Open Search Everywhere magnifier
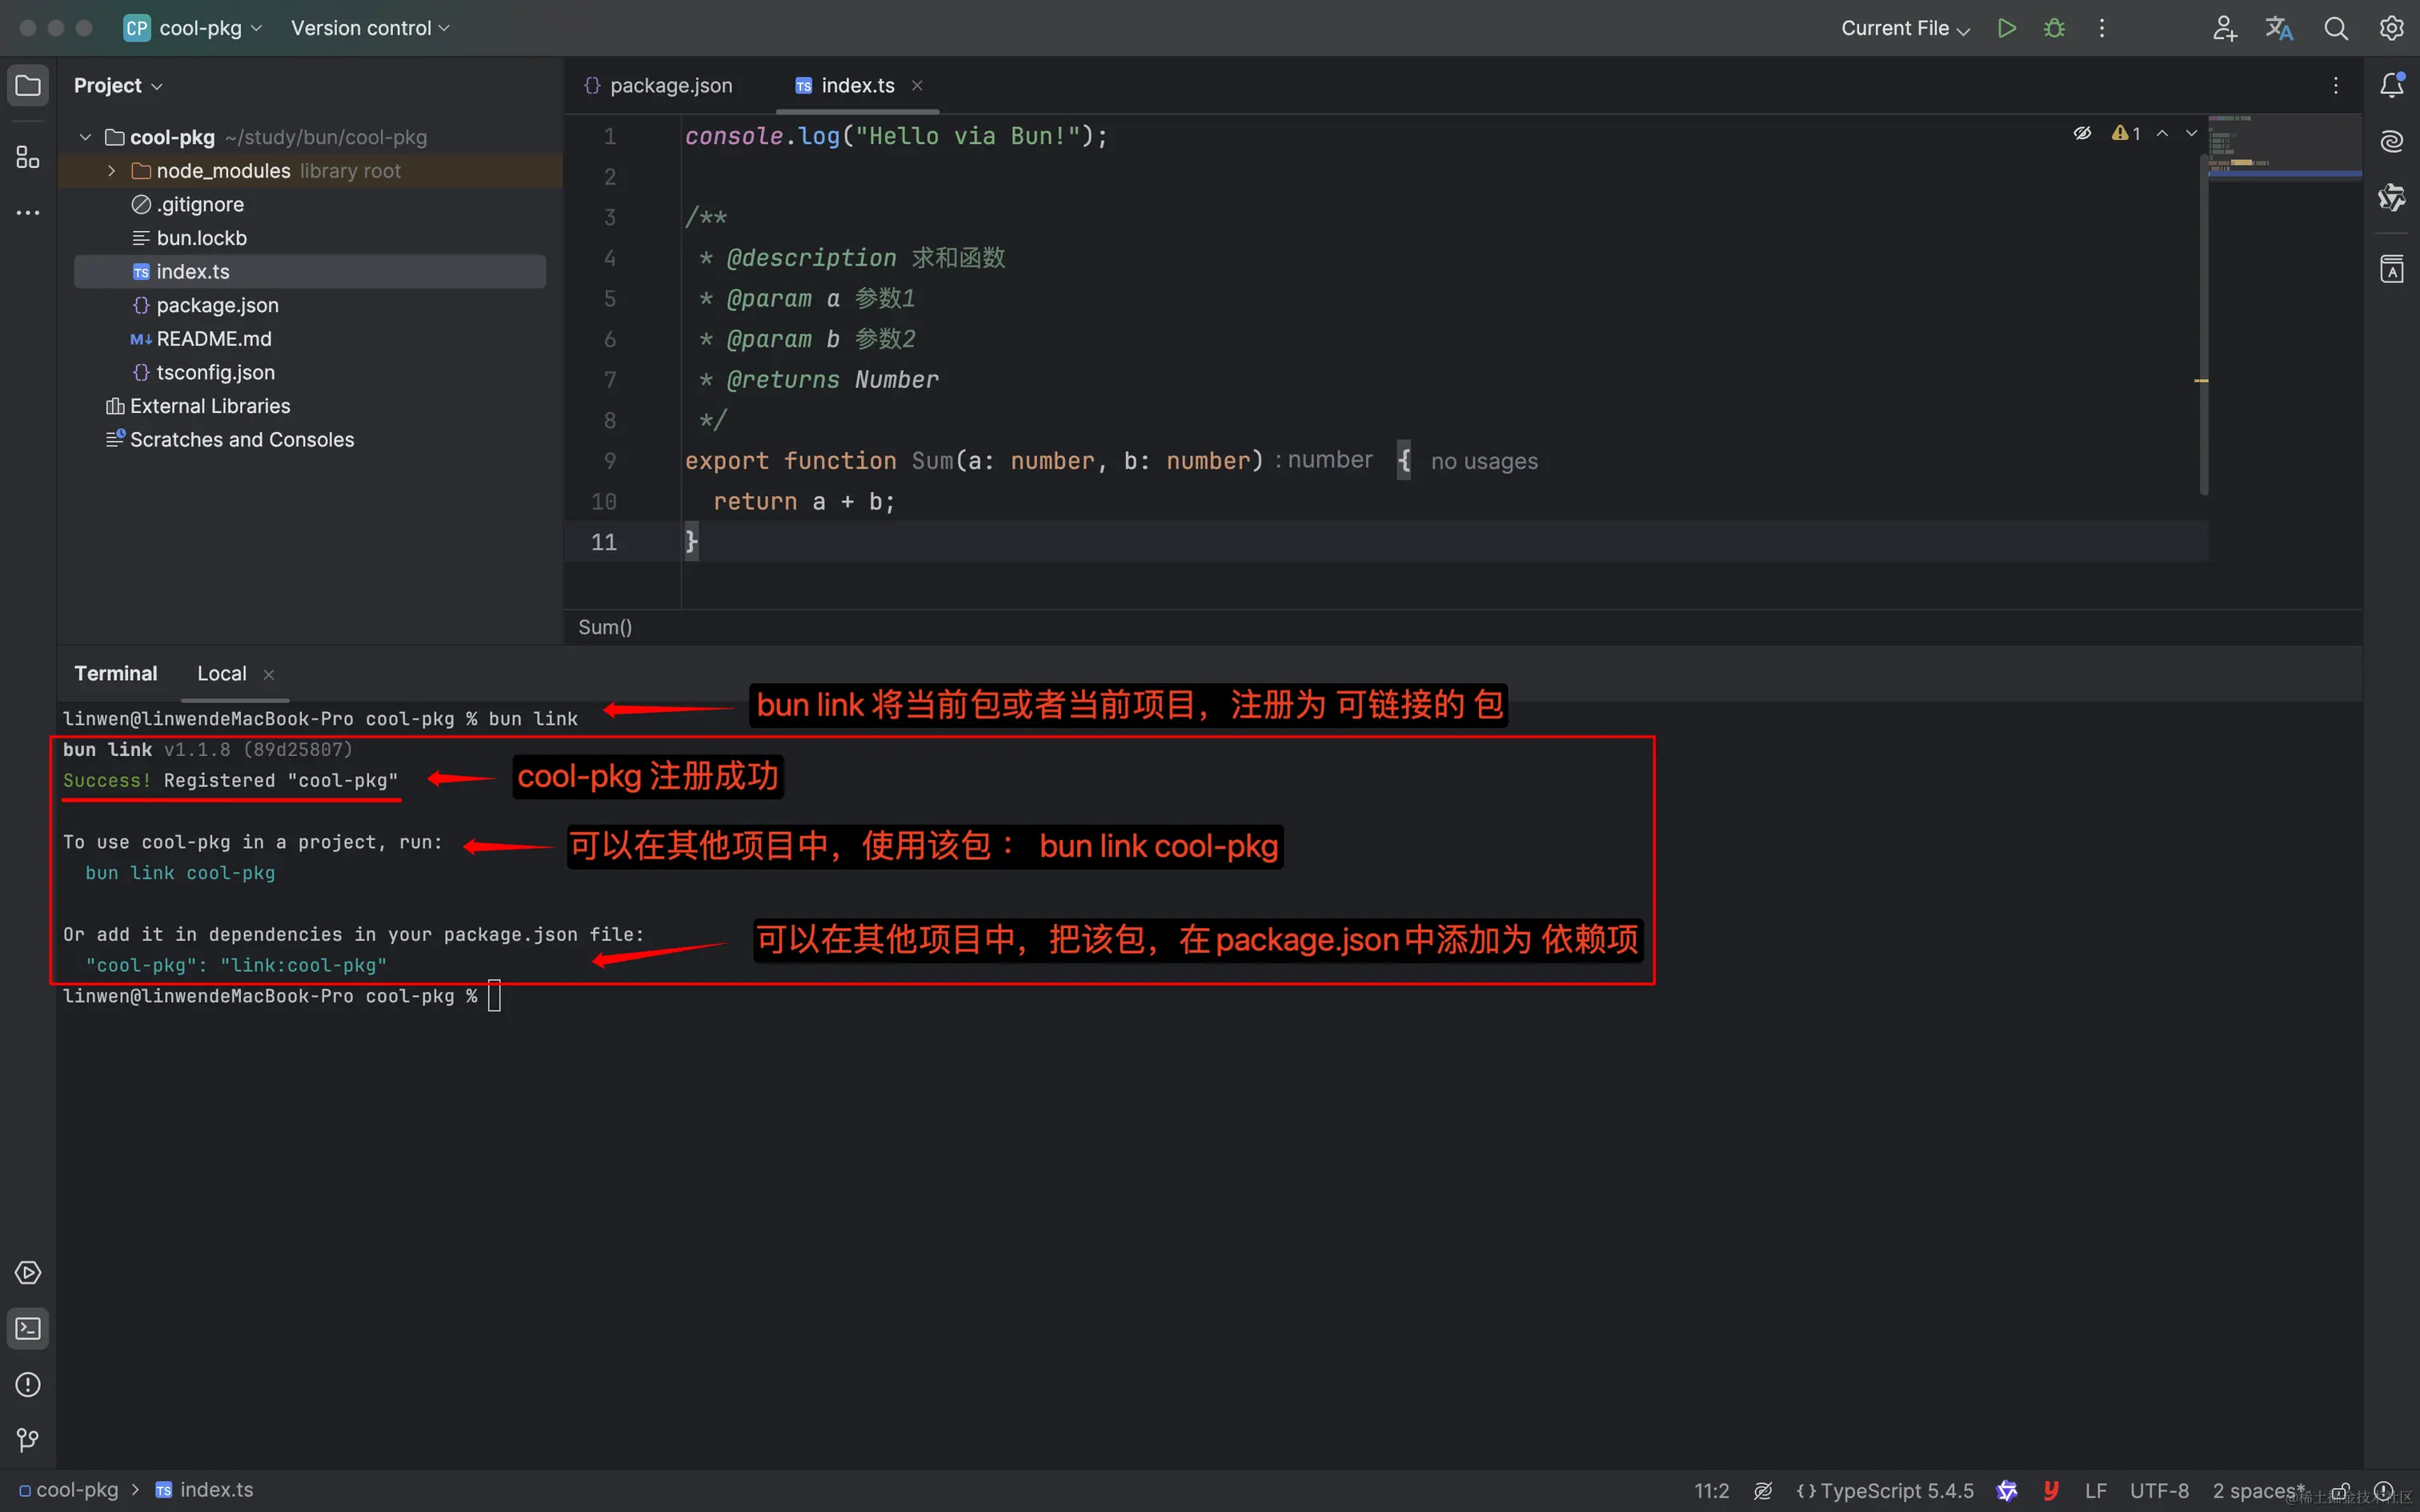The image size is (2420, 1512). coord(2336,28)
